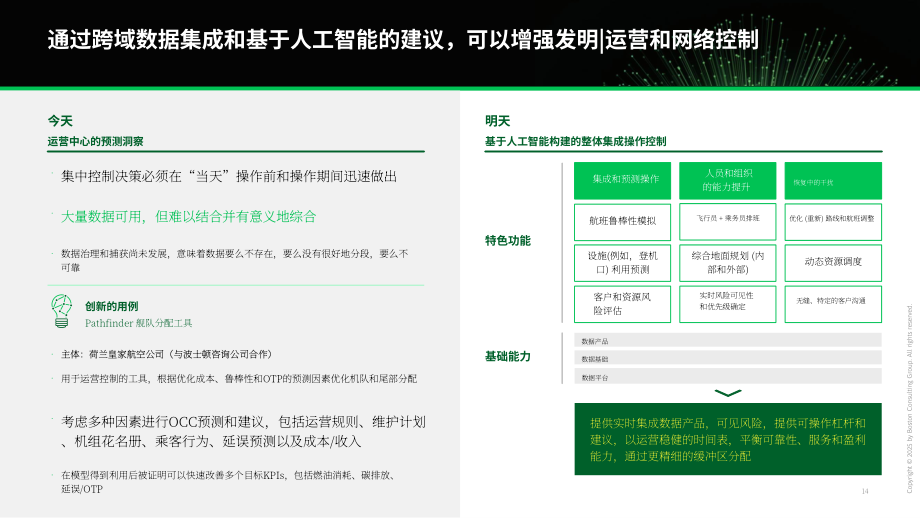Click the green header box 恢复中的干扰
This screenshot has width=920, height=518.
[x=833, y=180]
